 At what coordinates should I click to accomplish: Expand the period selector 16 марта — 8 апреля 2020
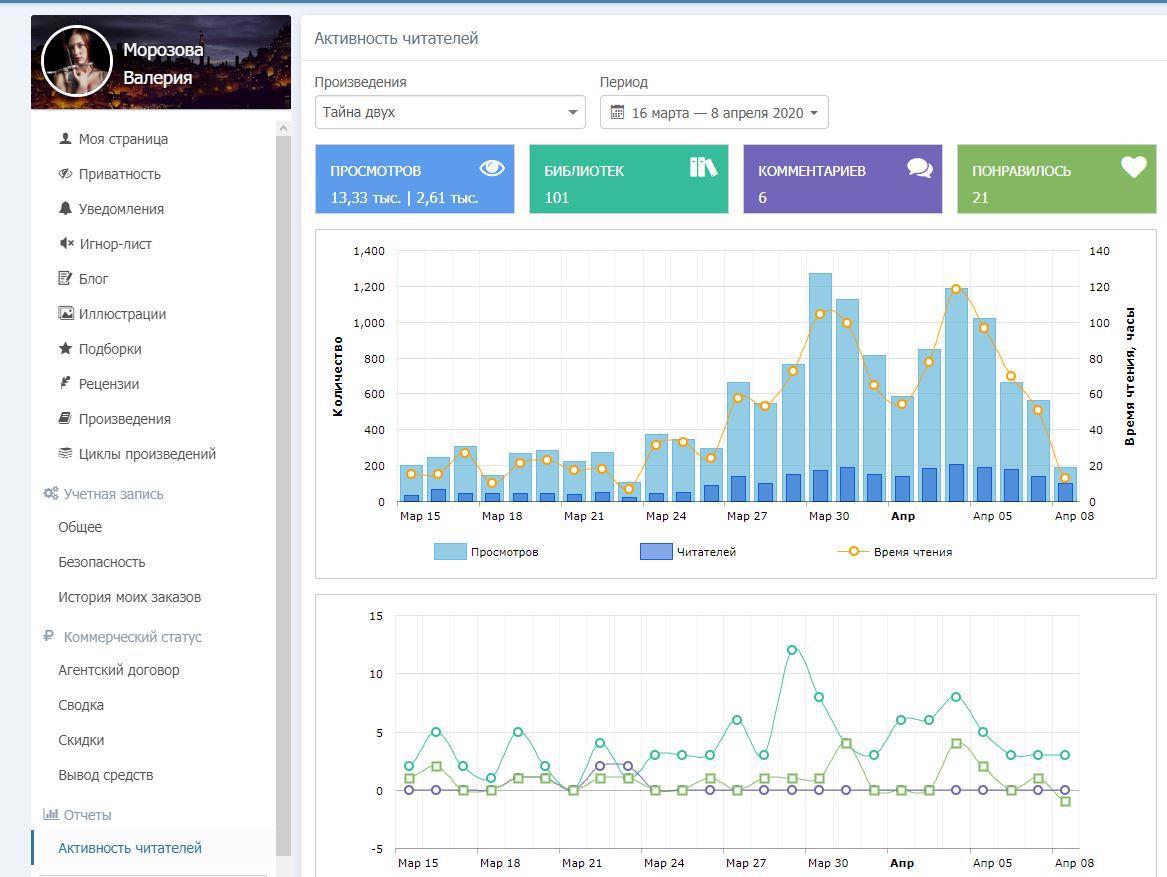[714, 113]
